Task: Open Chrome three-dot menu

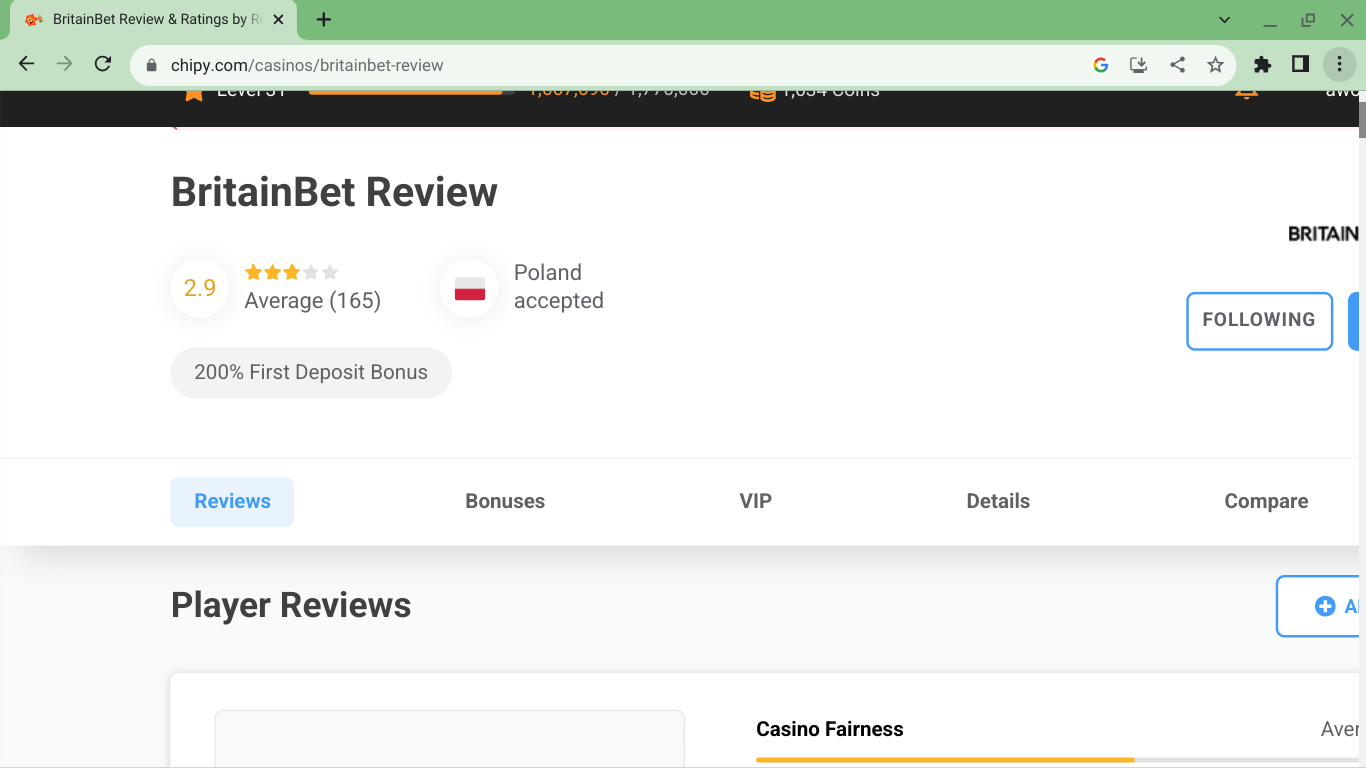Action: pos(1339,64)
